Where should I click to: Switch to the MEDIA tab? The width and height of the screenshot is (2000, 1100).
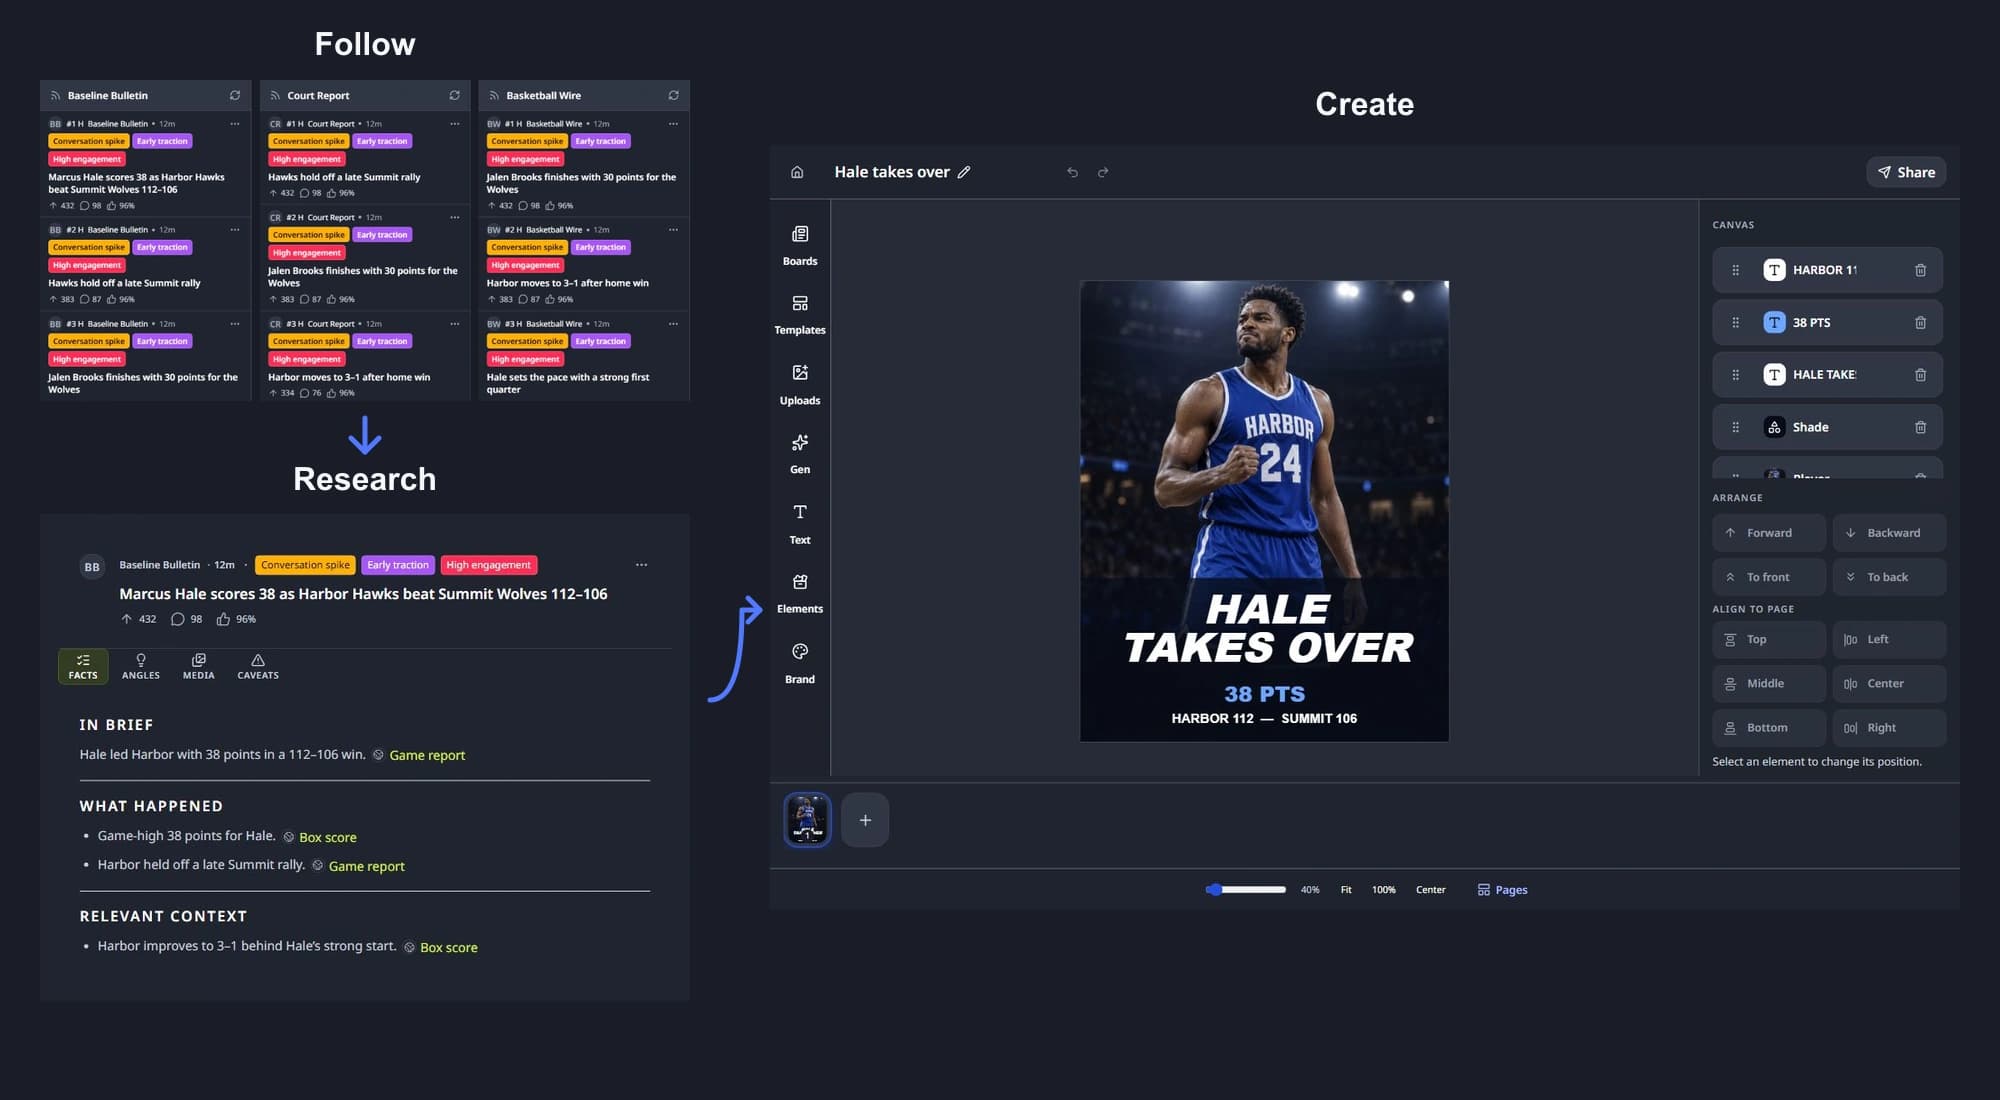click(x=198, y=667)
